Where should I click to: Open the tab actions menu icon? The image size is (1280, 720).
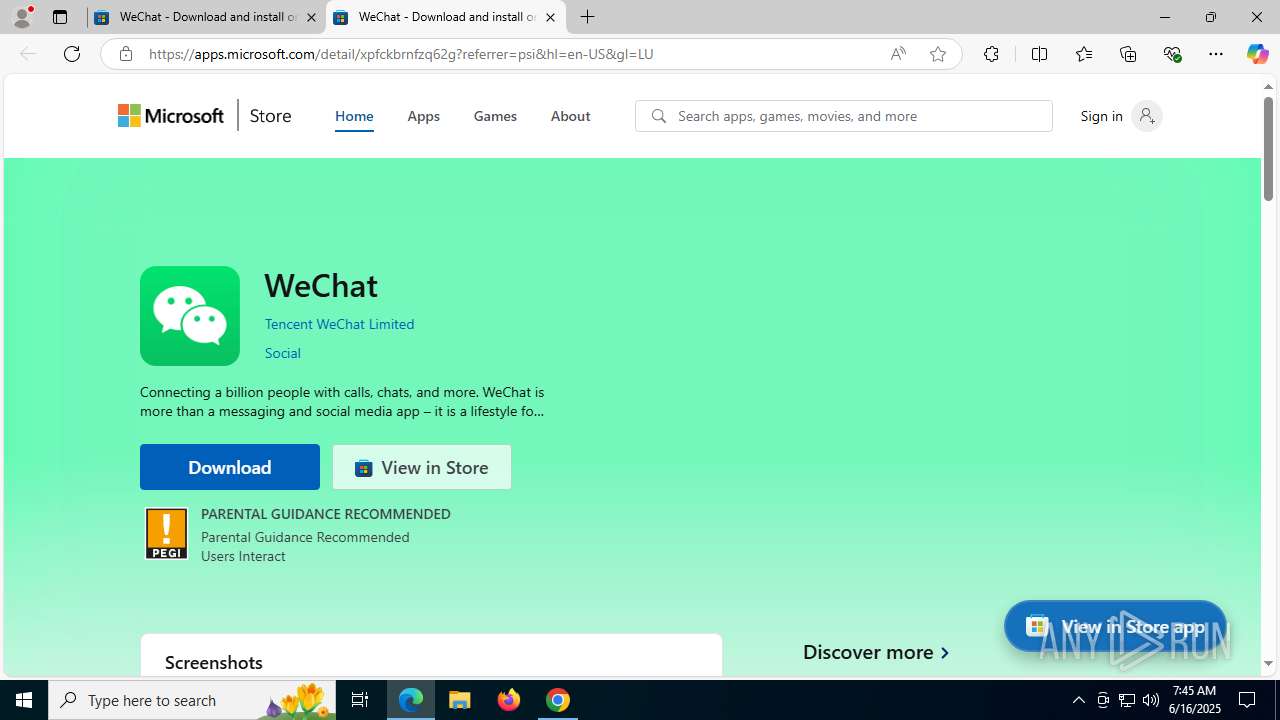(60, 17)
